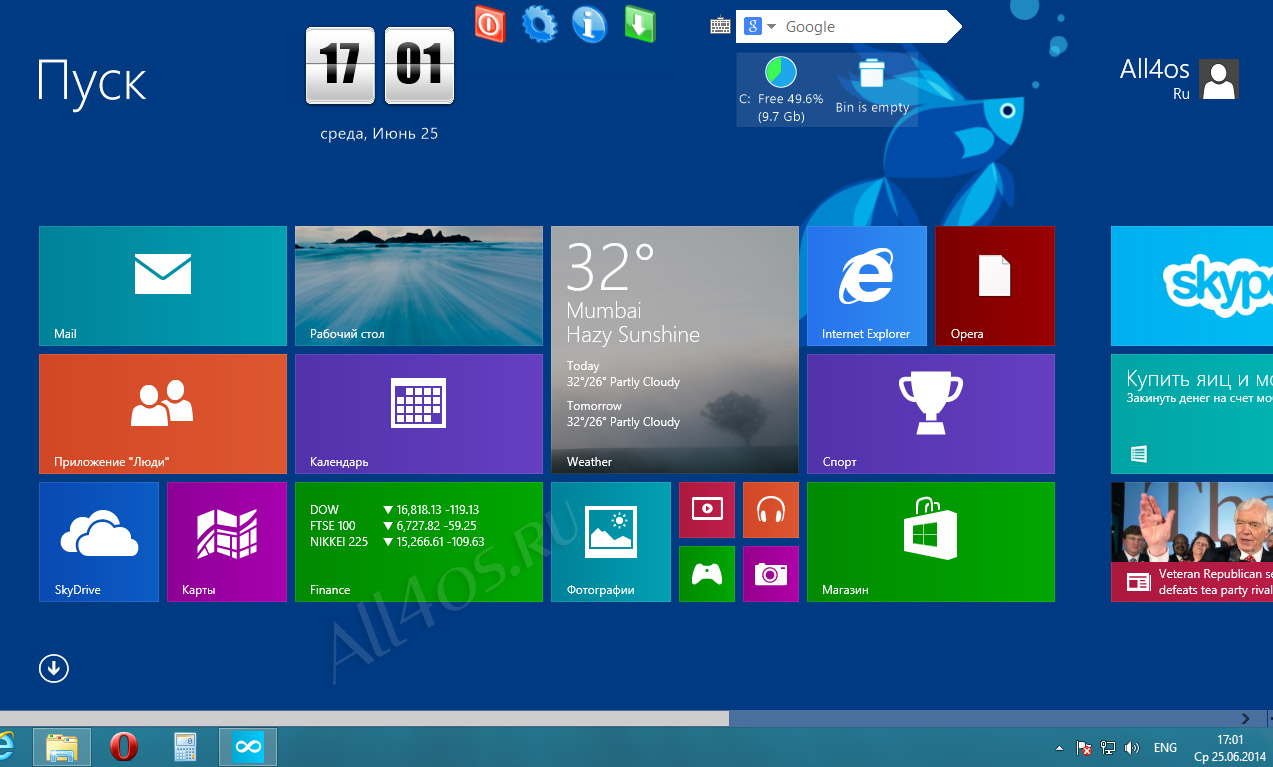This screenshot has height=767, width=1273.
Task: Open the network tray icon
Action: (1108, 748)
